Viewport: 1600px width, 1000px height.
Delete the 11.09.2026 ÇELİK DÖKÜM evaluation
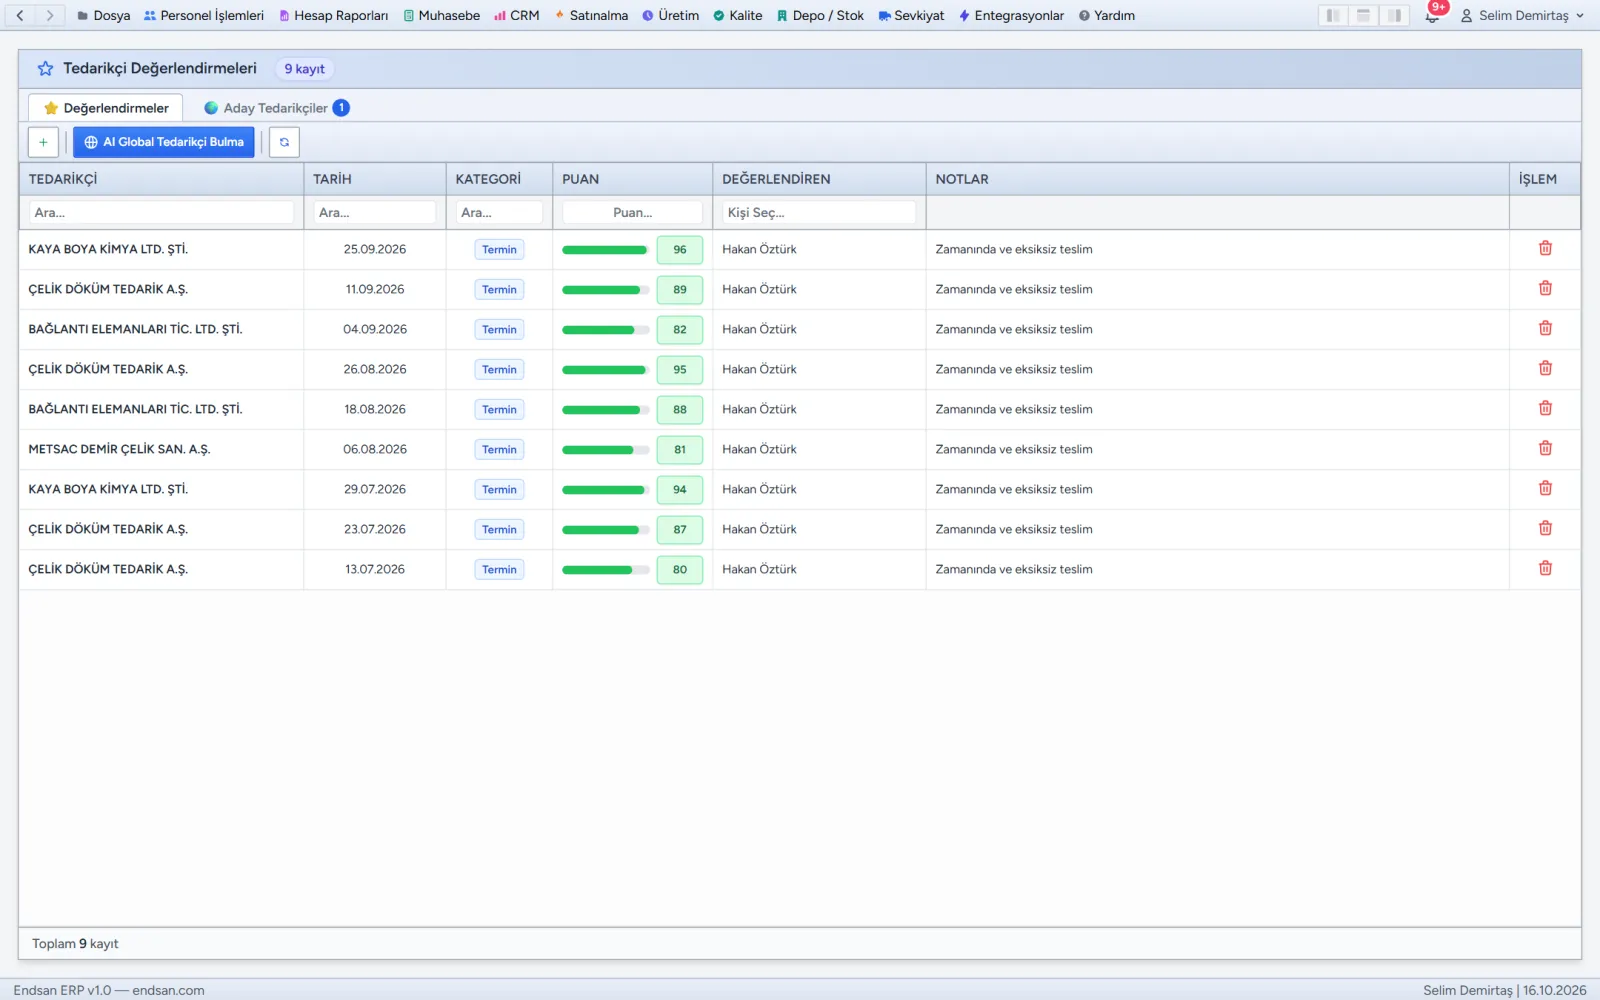click(1545, 288)
